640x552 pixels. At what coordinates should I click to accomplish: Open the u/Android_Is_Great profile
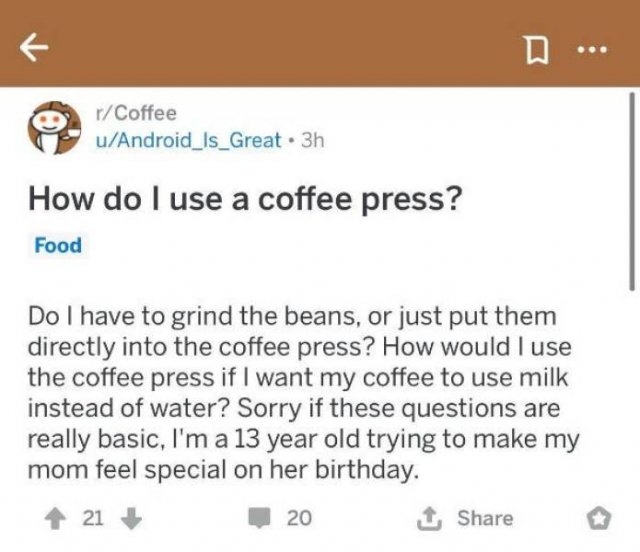click(x=188, y=140)
